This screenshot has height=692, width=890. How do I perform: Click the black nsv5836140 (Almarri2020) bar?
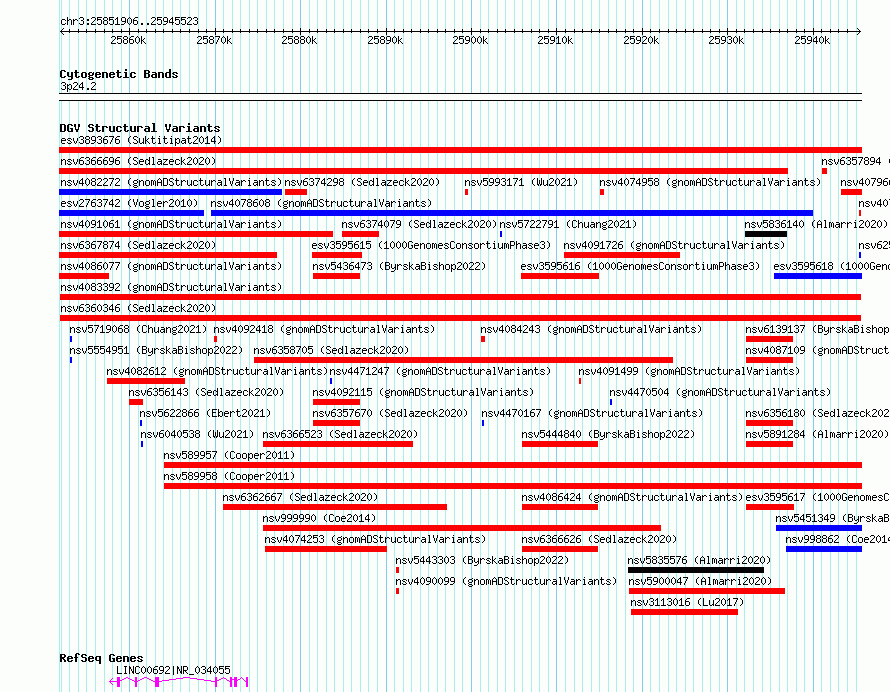(x=766, y=234)
